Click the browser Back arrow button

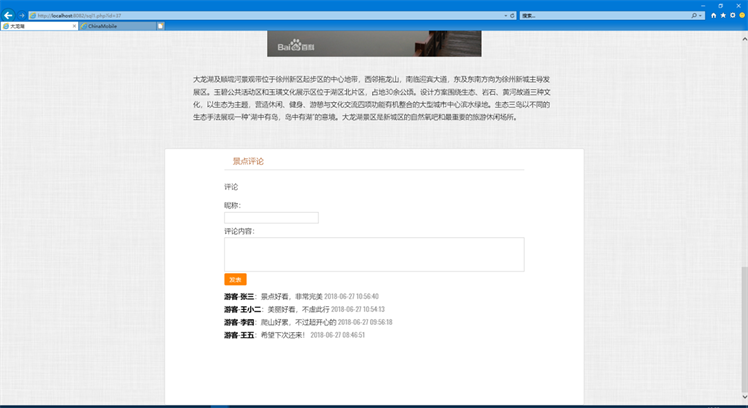[8, 15]
